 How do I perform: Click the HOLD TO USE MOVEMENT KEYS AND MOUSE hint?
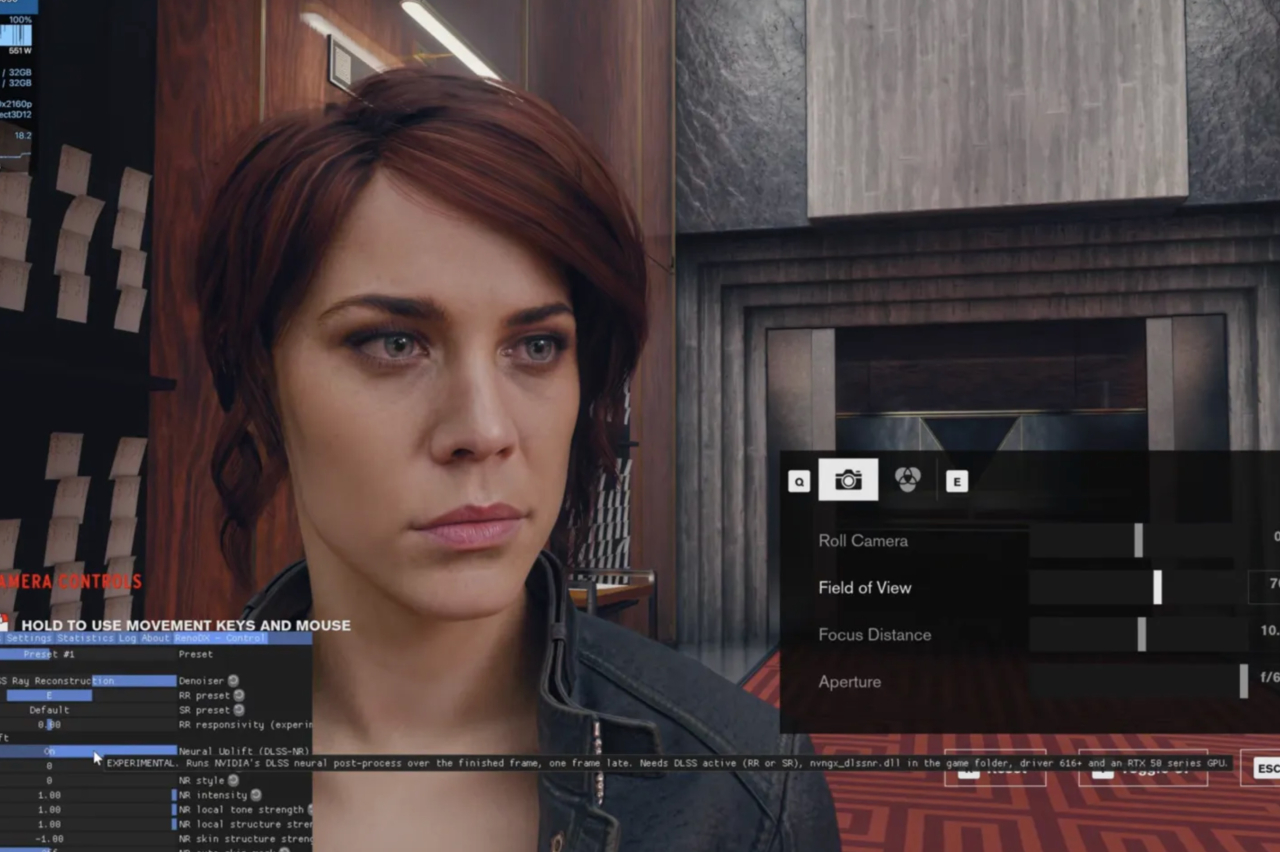pos(186,626)
